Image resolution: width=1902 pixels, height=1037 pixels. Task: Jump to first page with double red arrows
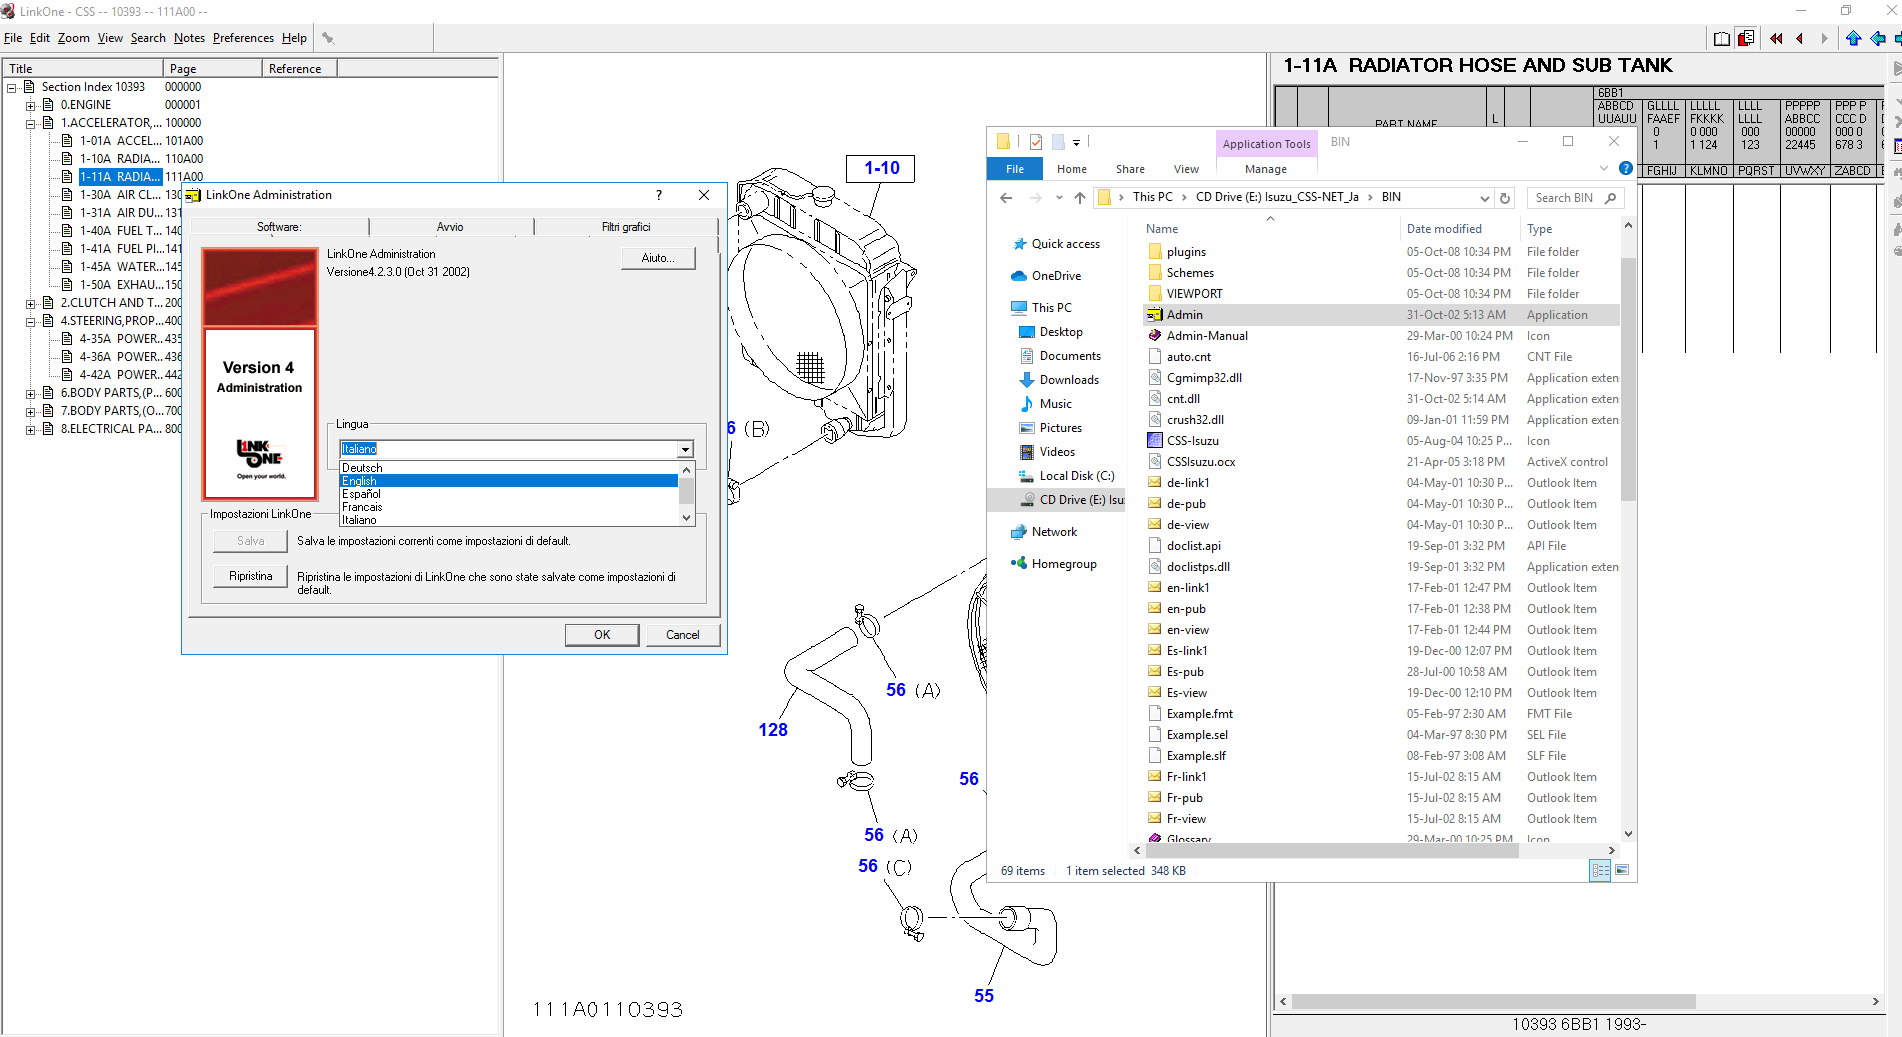tap(1776, 38)
